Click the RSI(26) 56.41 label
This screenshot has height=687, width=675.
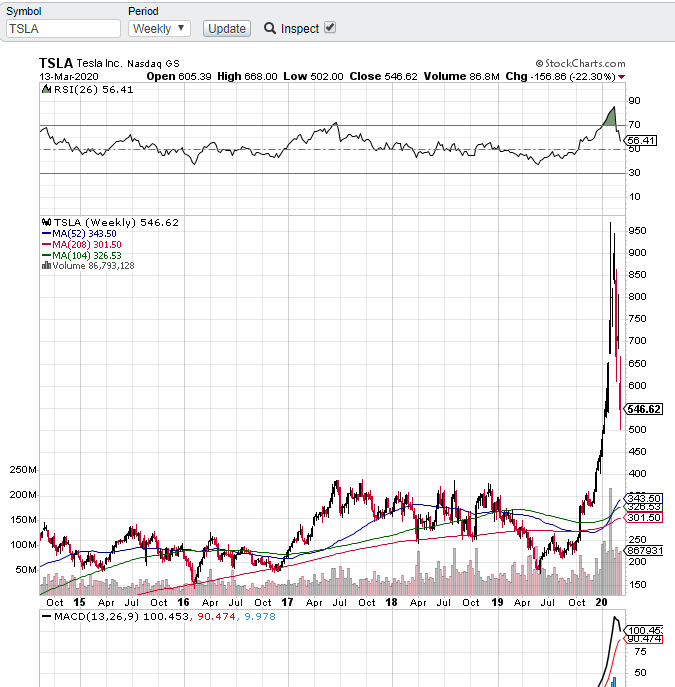point(94,89)
